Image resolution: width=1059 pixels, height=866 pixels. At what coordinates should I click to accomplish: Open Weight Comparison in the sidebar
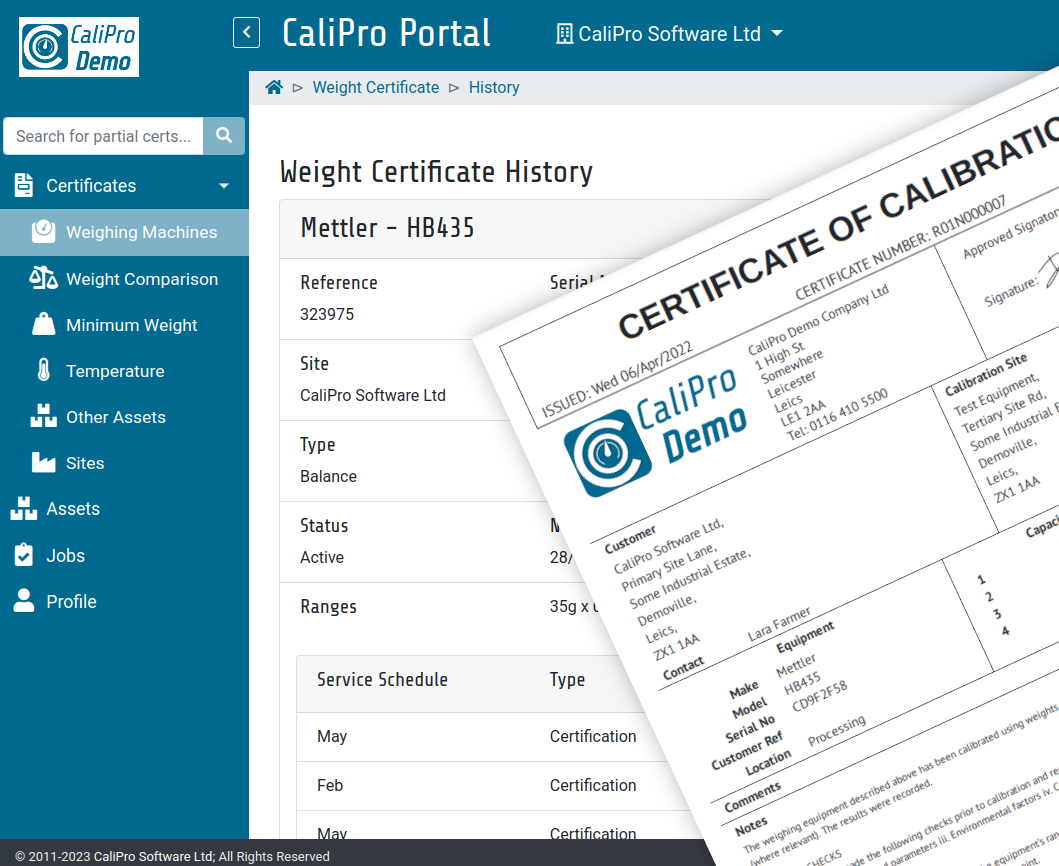[x=124, y=279]
